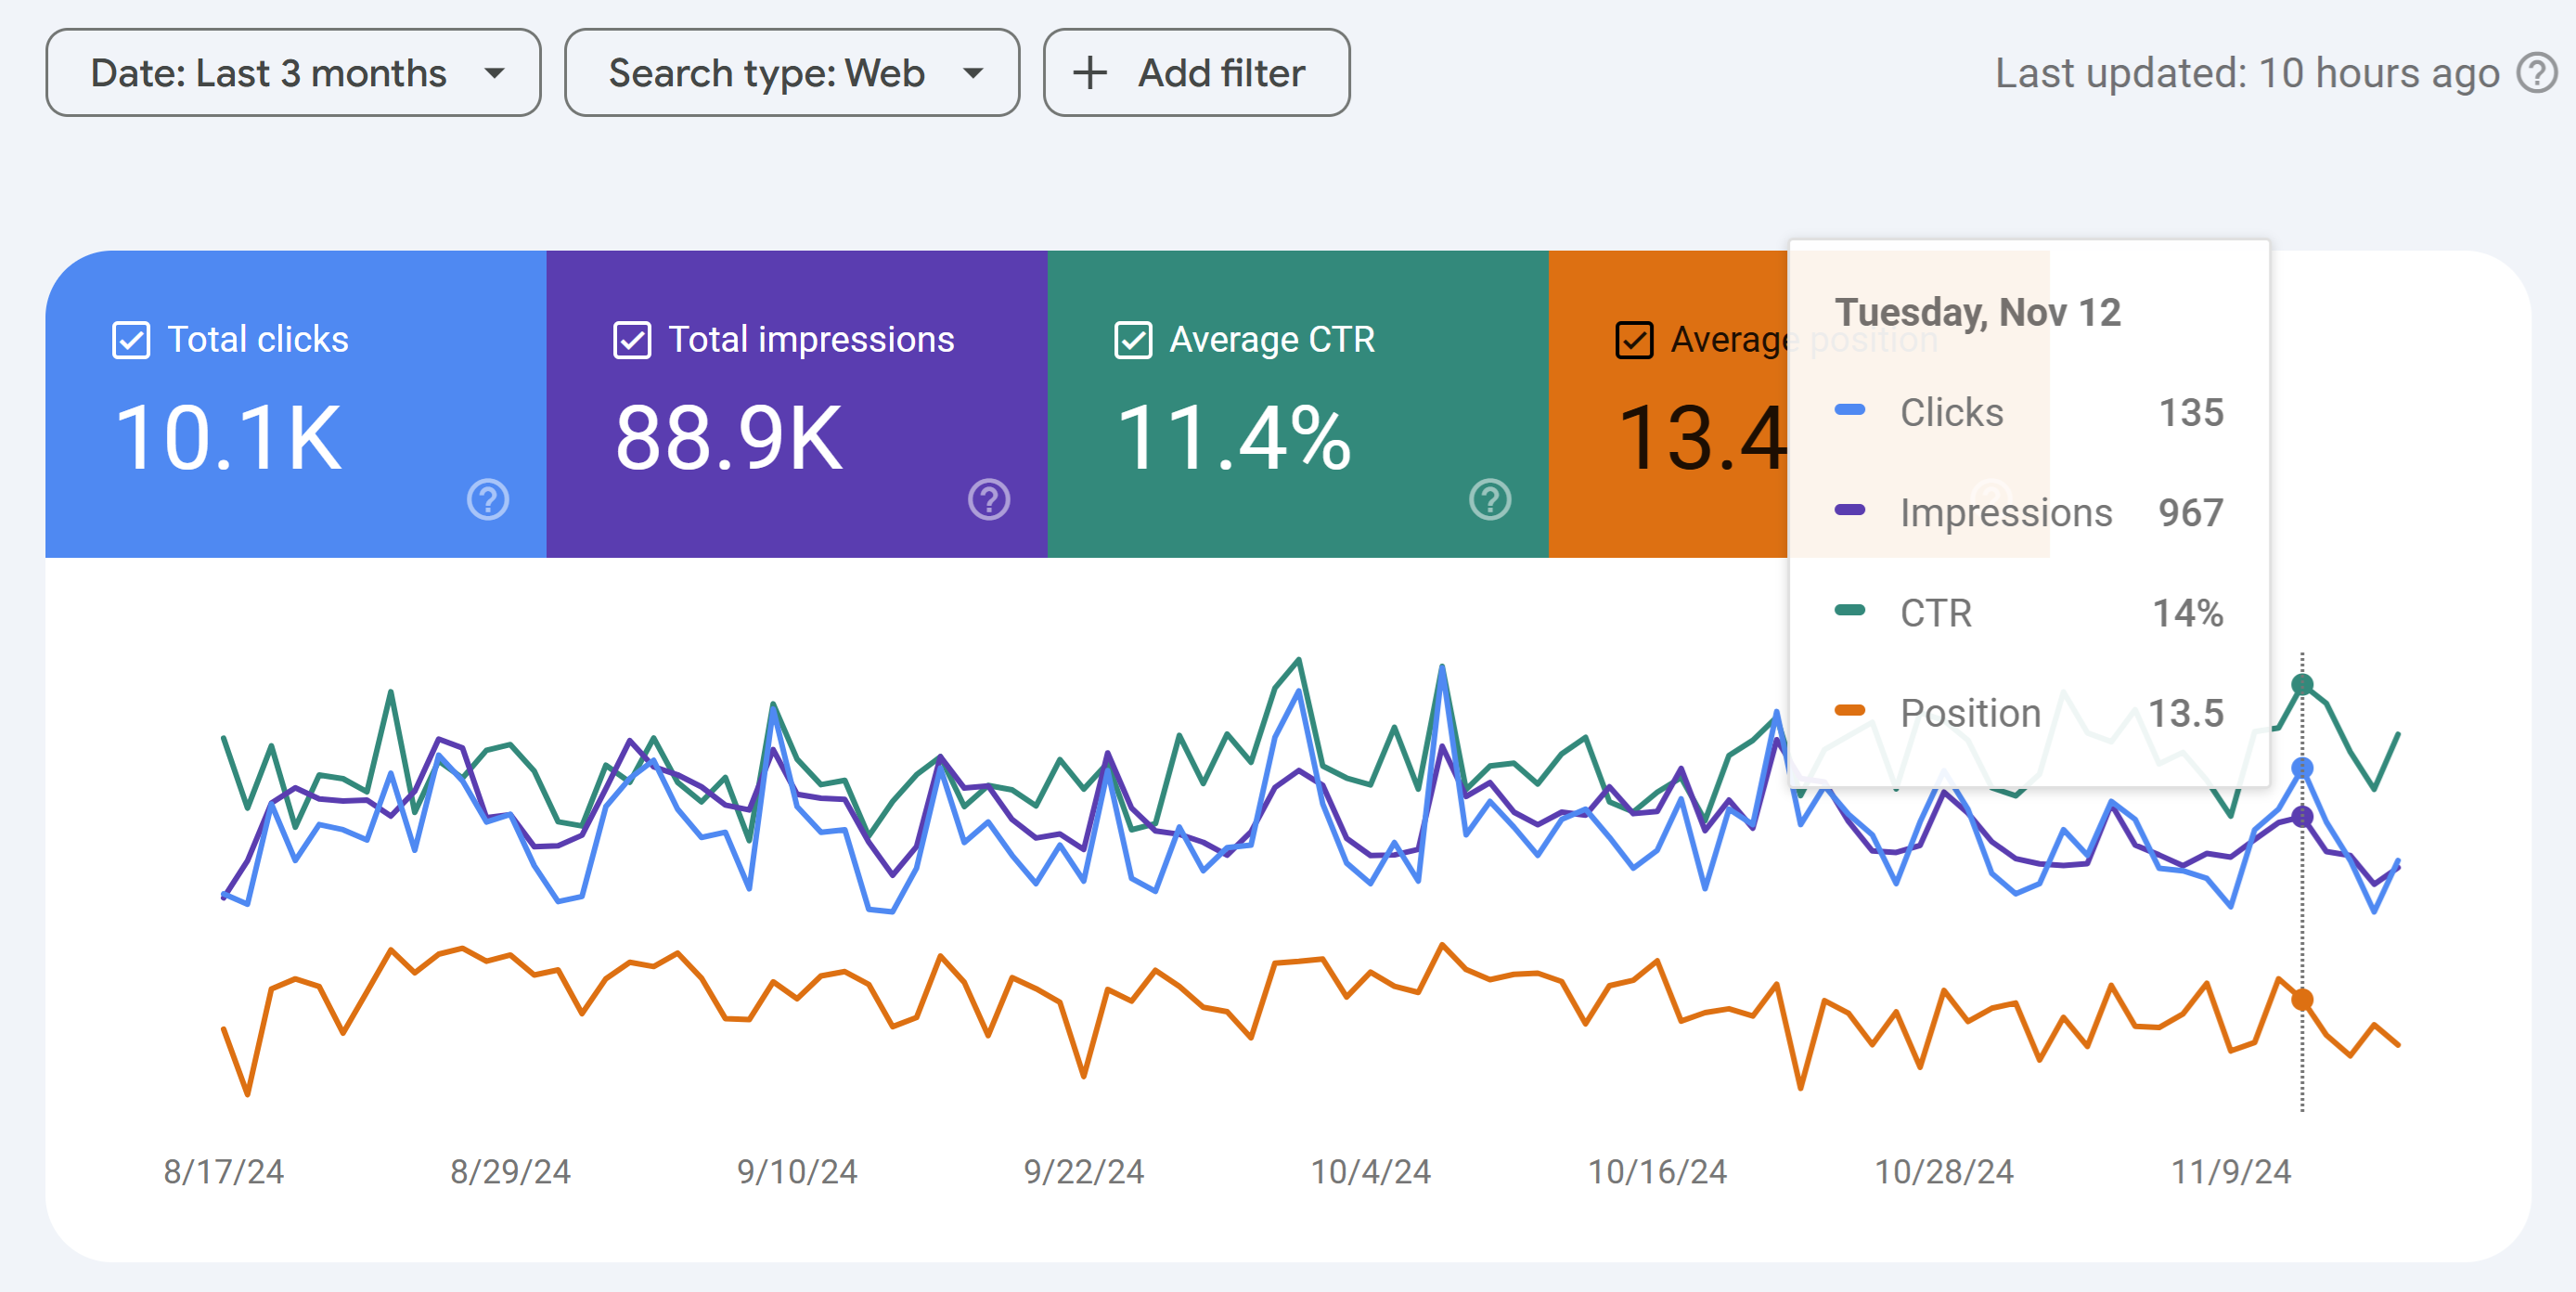
Task: Click the Tuesday, Nov 12 tooltip heading
Action: (1977, 312)
